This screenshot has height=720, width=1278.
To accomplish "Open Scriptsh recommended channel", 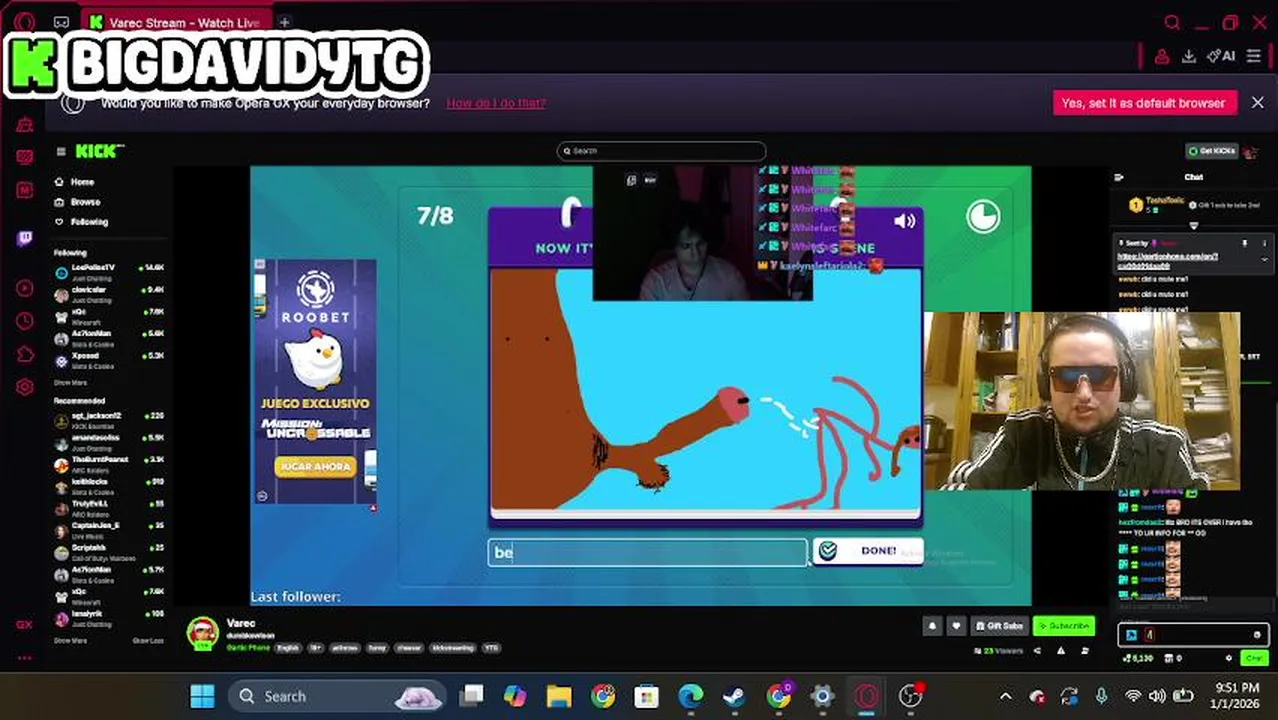I will (109, 551).
